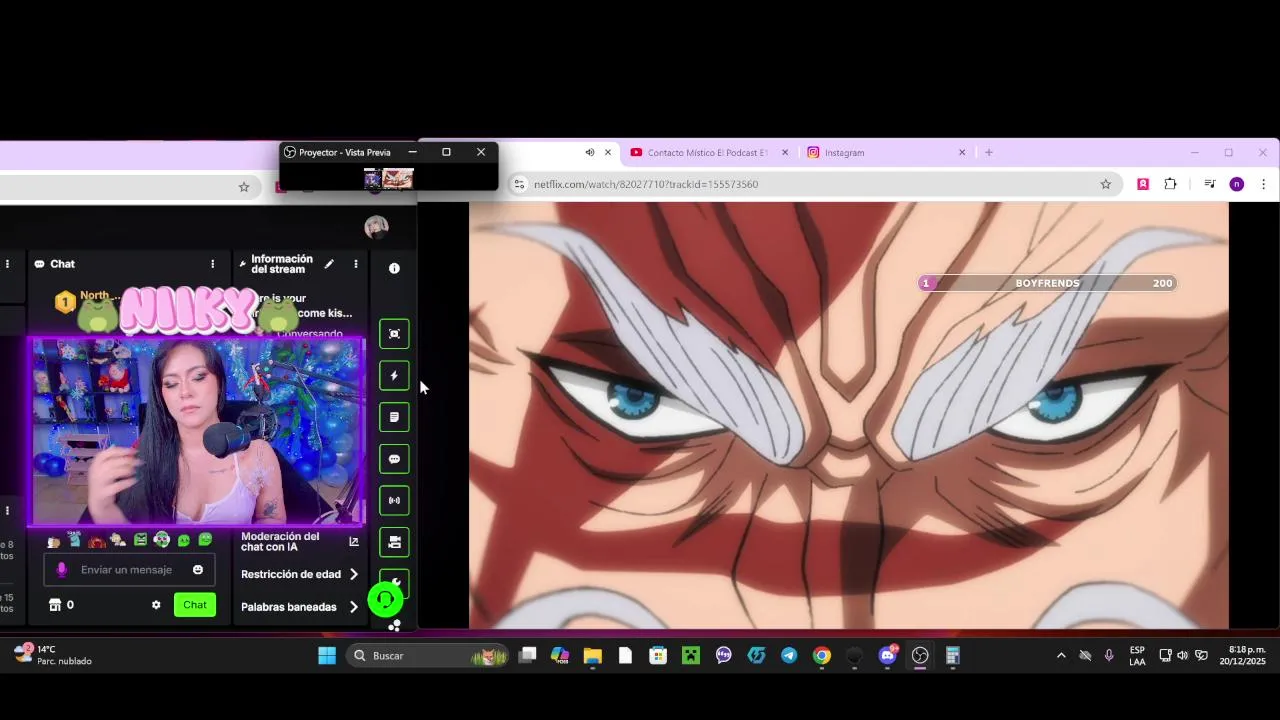The image size is (1280, 720).
Task: Open the pink R extension icon
Action: click(x=1143, y=184)
